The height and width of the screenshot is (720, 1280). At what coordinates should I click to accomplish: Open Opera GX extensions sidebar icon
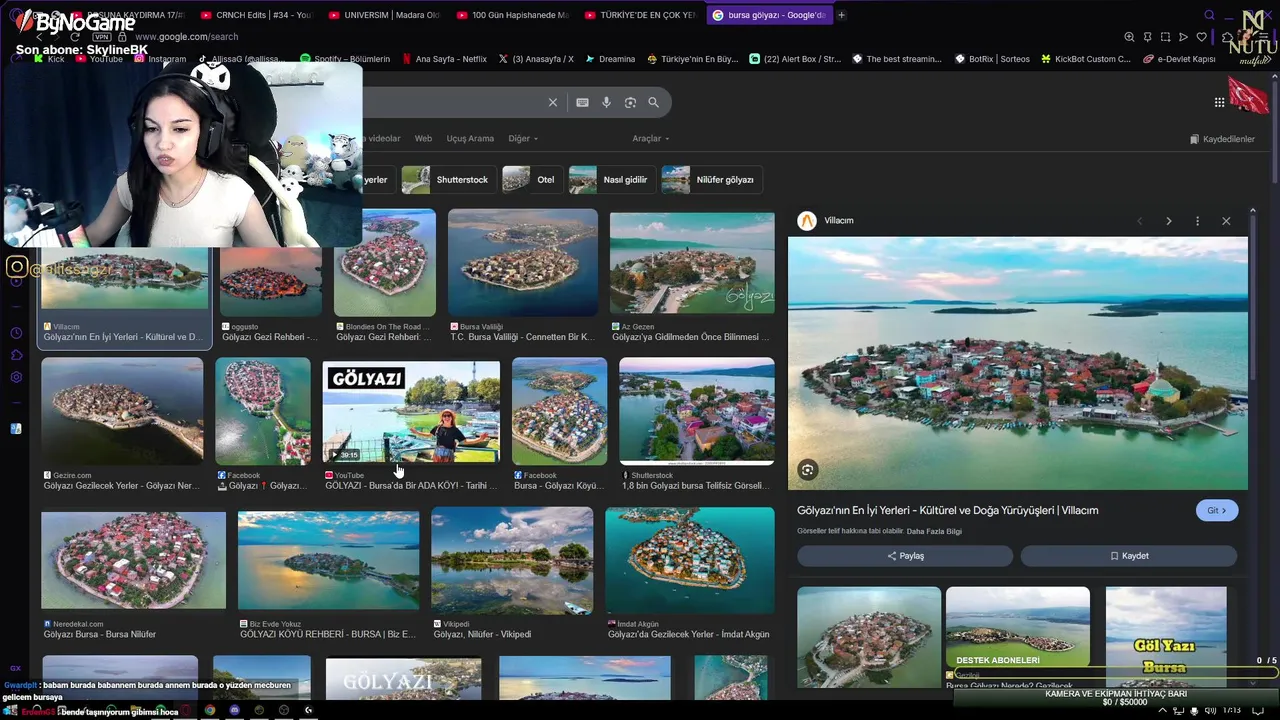point(16,355)
